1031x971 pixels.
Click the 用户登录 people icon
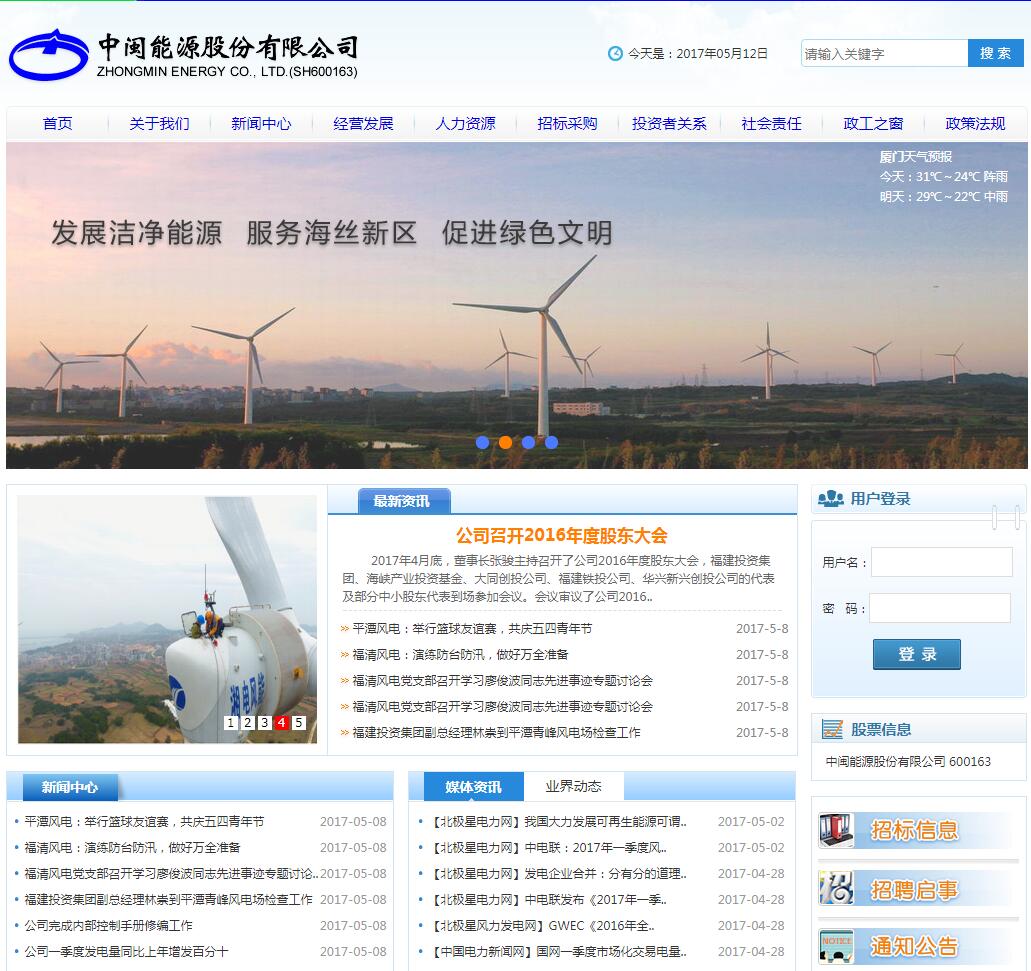coord(830,499)
